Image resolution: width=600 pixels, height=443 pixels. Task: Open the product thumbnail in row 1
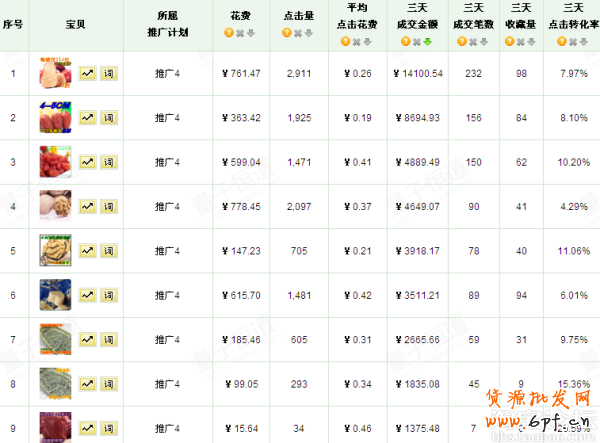tap(55, 74)
